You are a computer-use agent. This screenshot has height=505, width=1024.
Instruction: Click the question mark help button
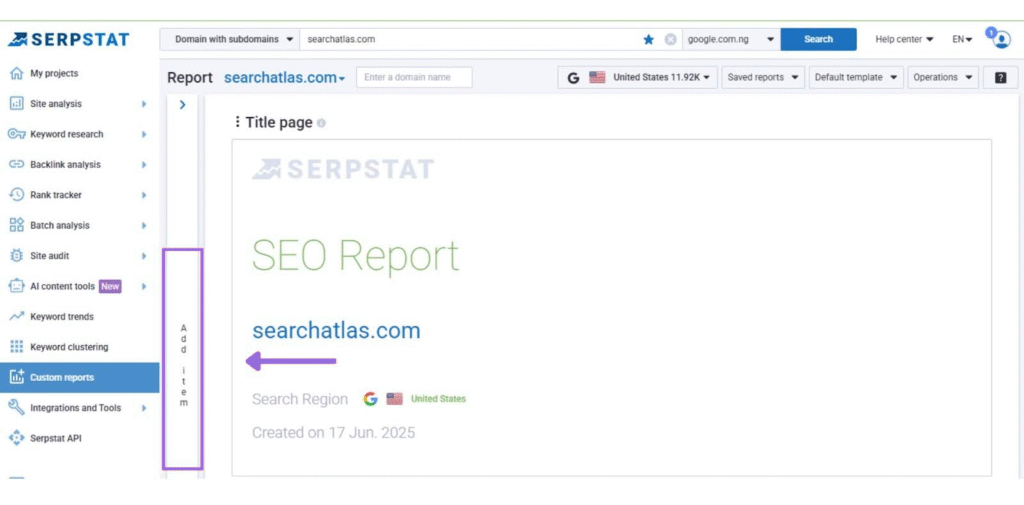pyautogui.click(x=1000, y=77)
